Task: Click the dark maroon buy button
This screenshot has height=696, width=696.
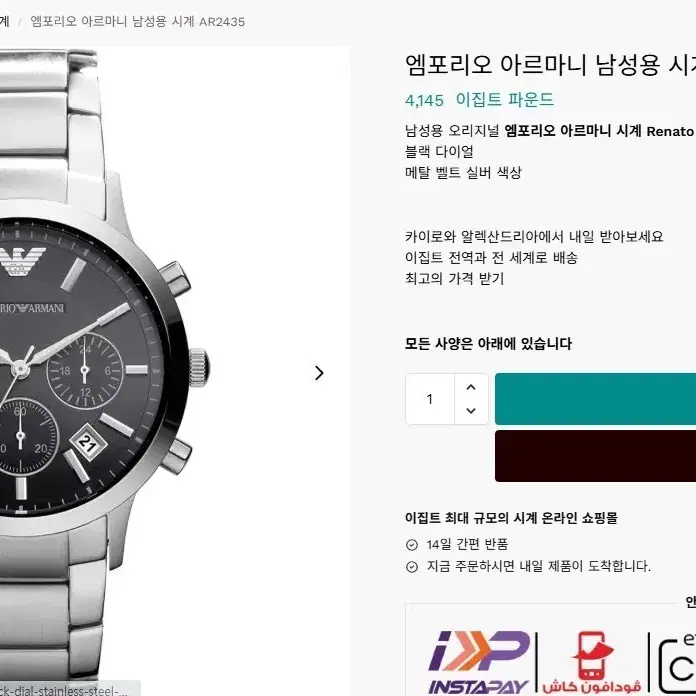Action: [x=595, y=456]
